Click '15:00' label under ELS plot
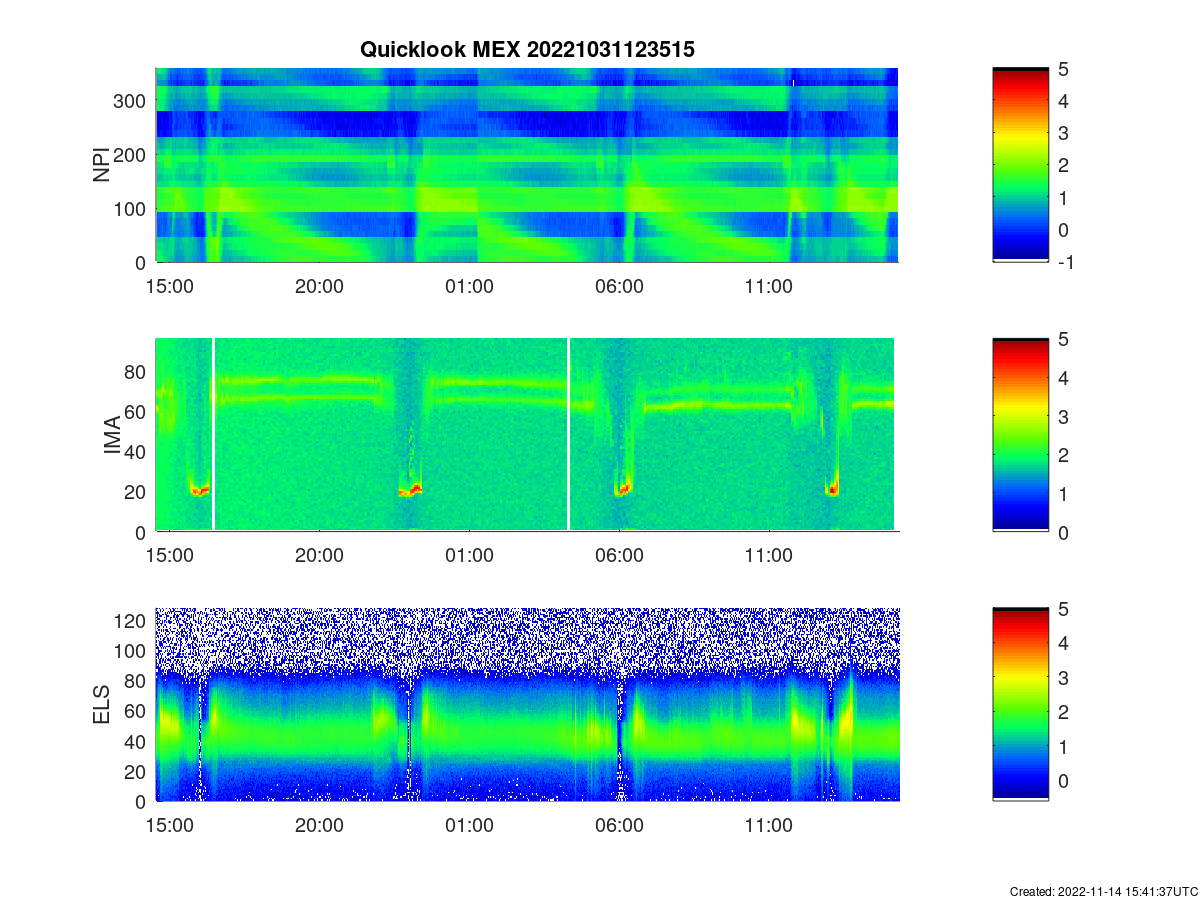The width and height of the screenshot is (1200, 900). click(170, 826)
